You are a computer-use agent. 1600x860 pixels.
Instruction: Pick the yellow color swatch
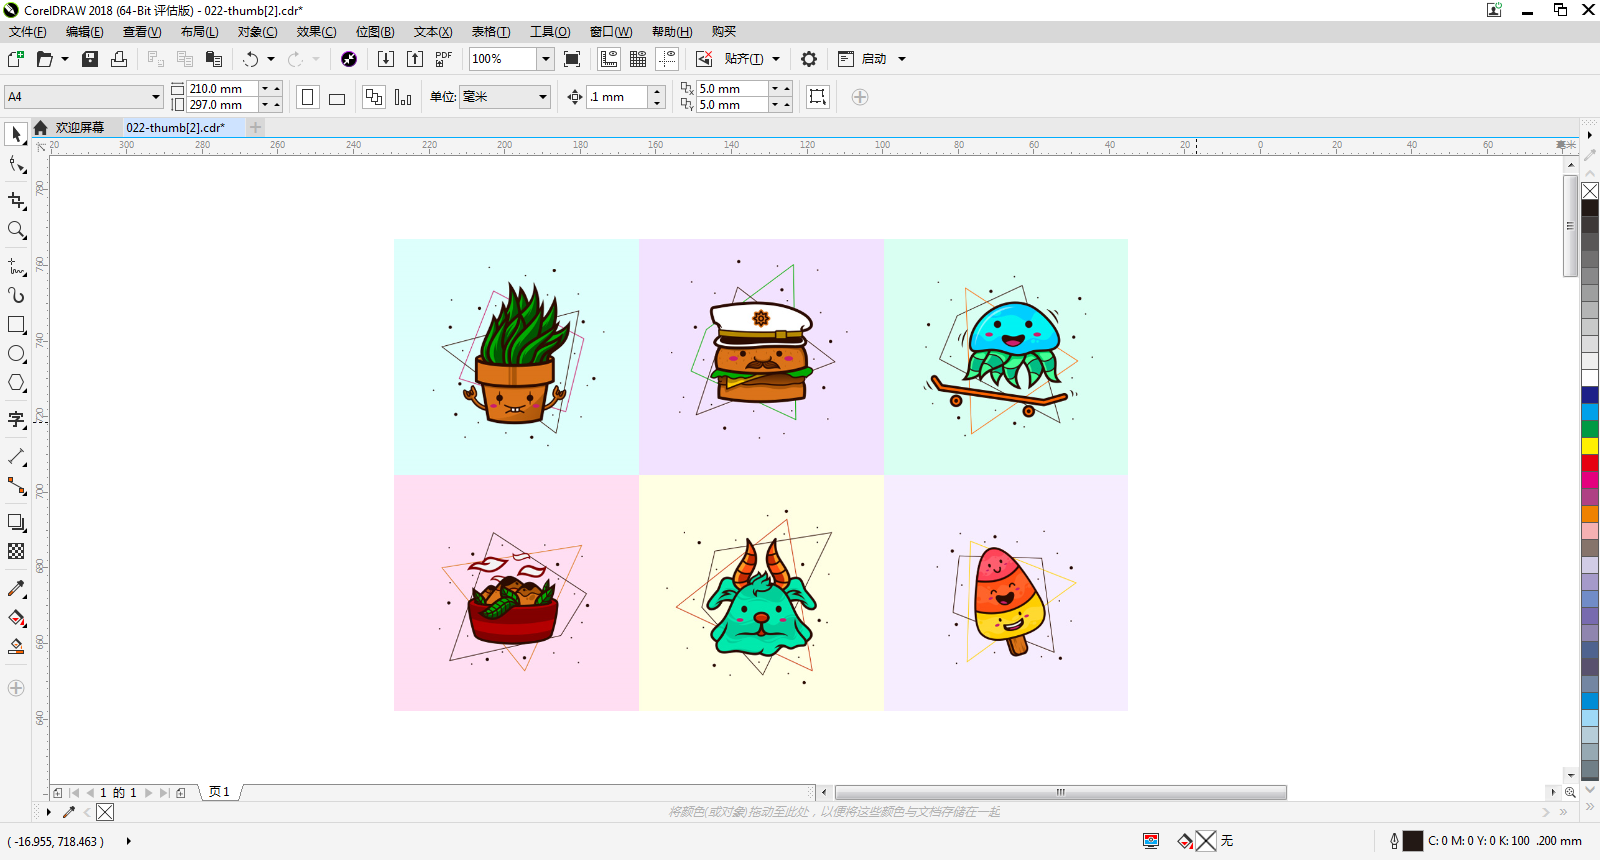(x=1590, y=445)
